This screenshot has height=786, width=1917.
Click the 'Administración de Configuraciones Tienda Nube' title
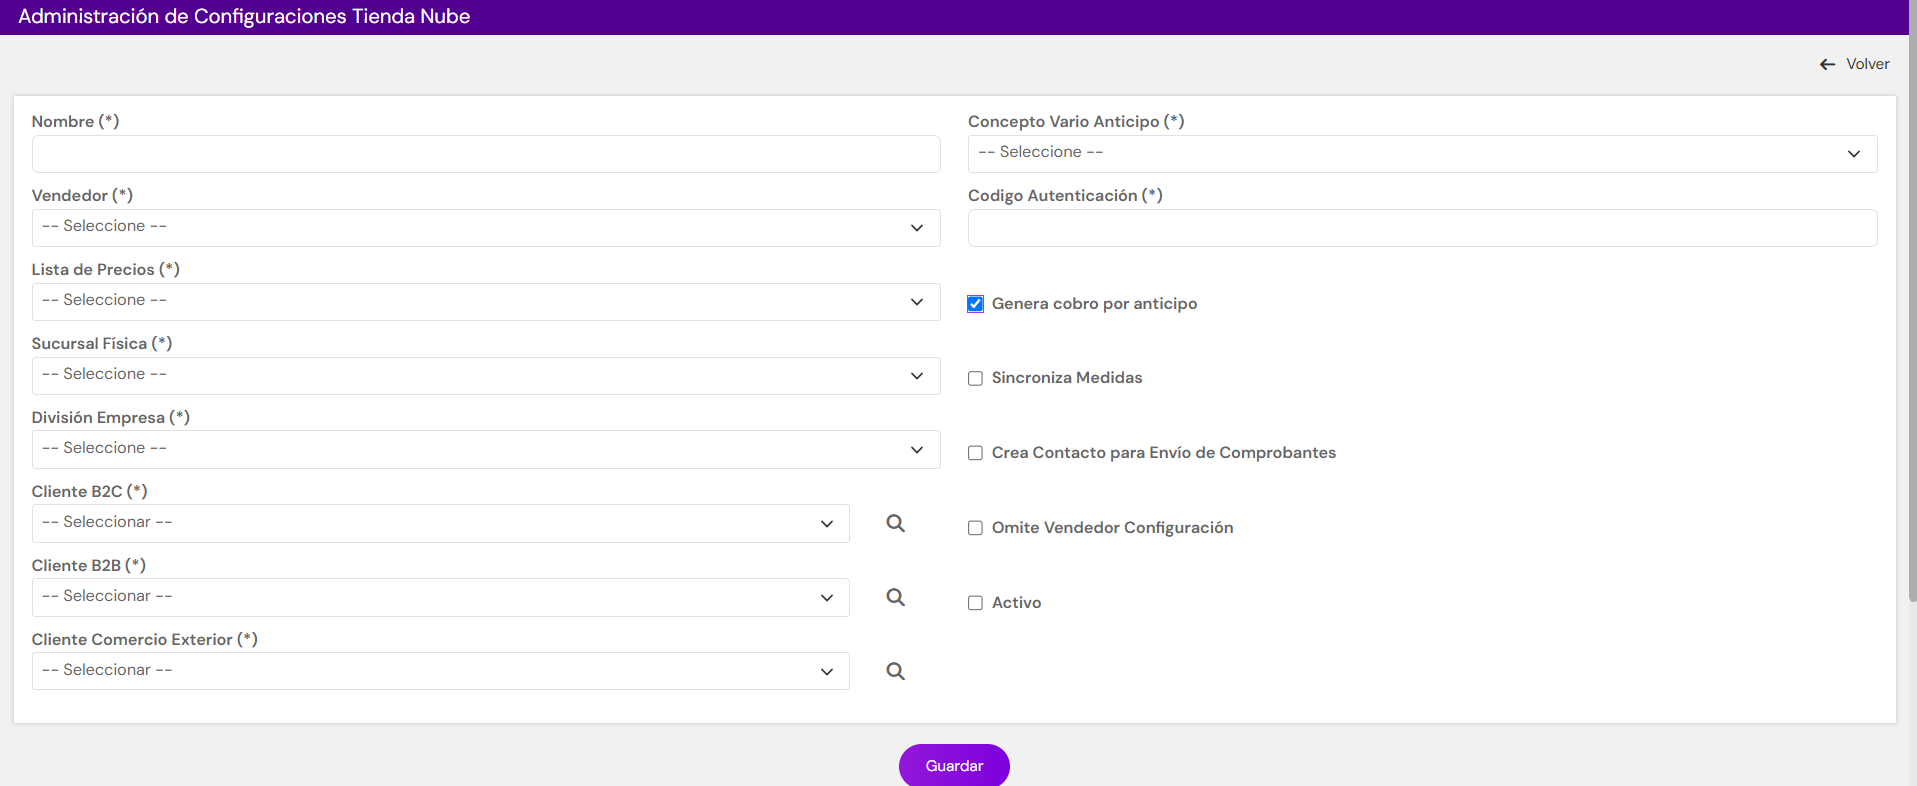[244, 17]
